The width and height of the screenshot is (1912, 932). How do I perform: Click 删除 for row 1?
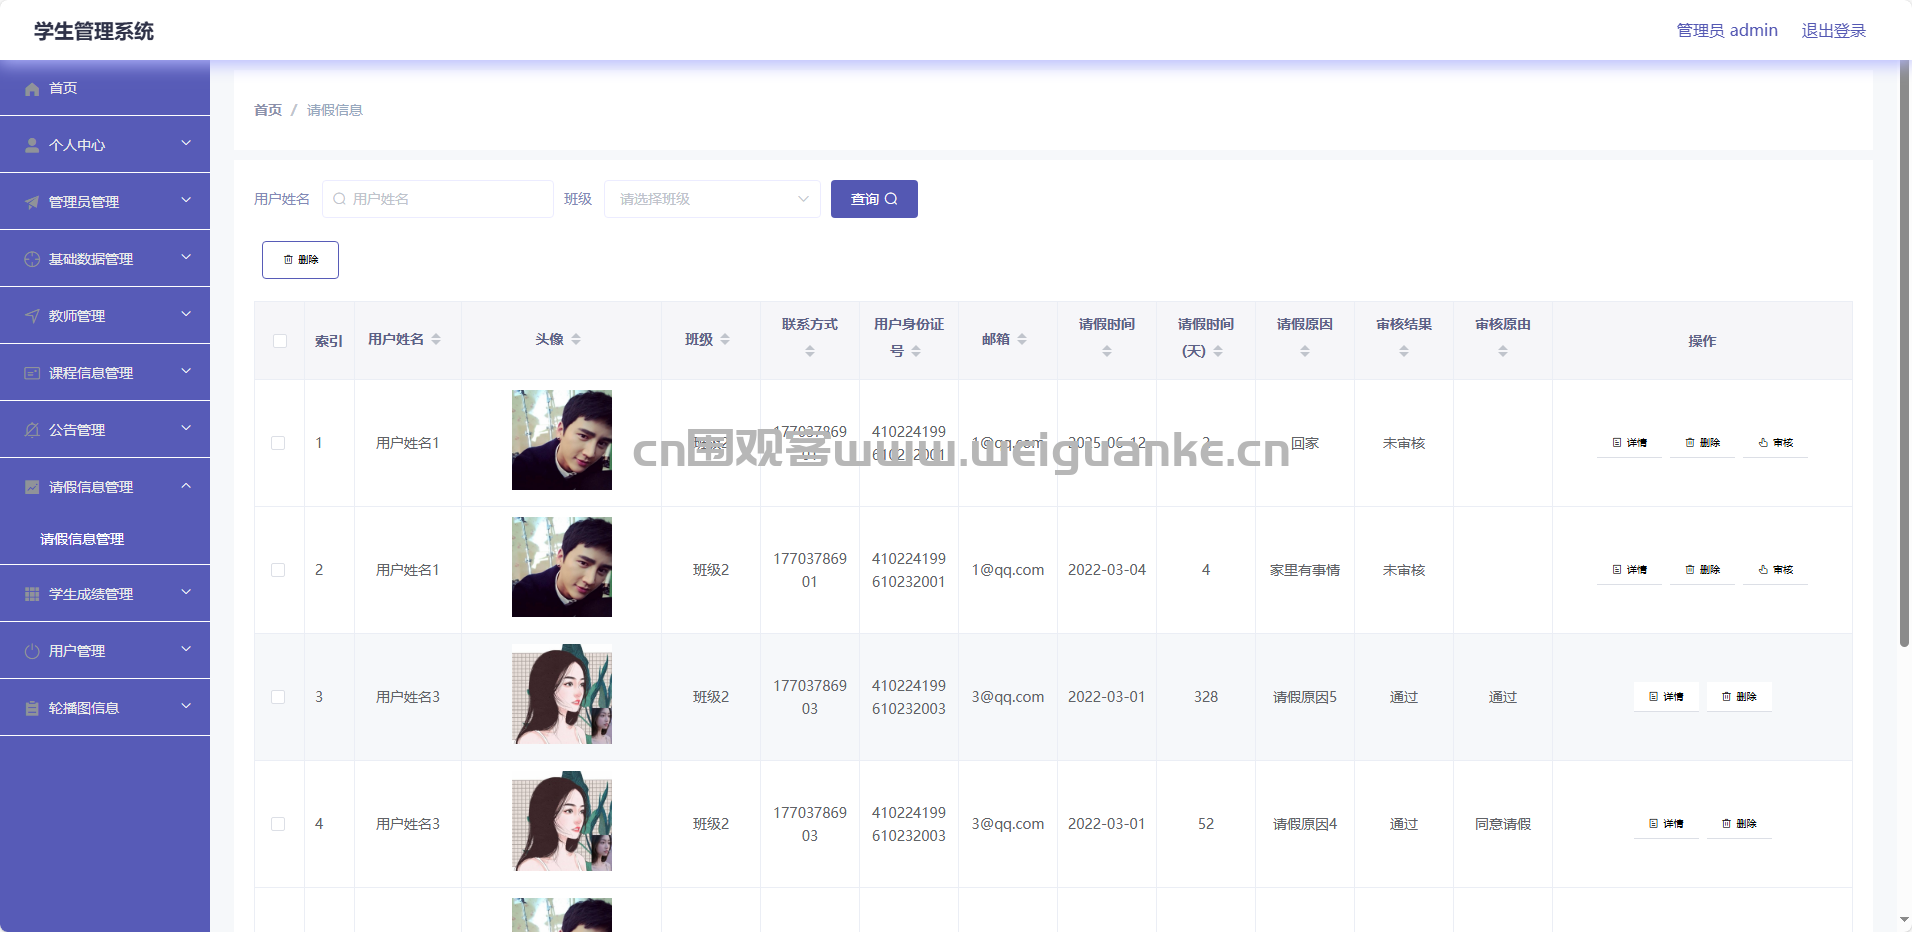coord(1703,443)
